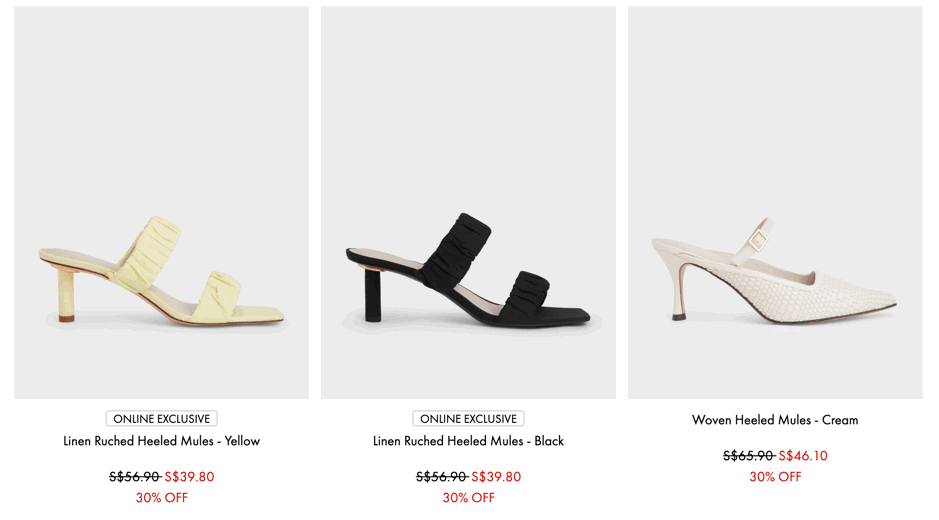Open the black ruched heeled mules image

[x=468, y=202]
